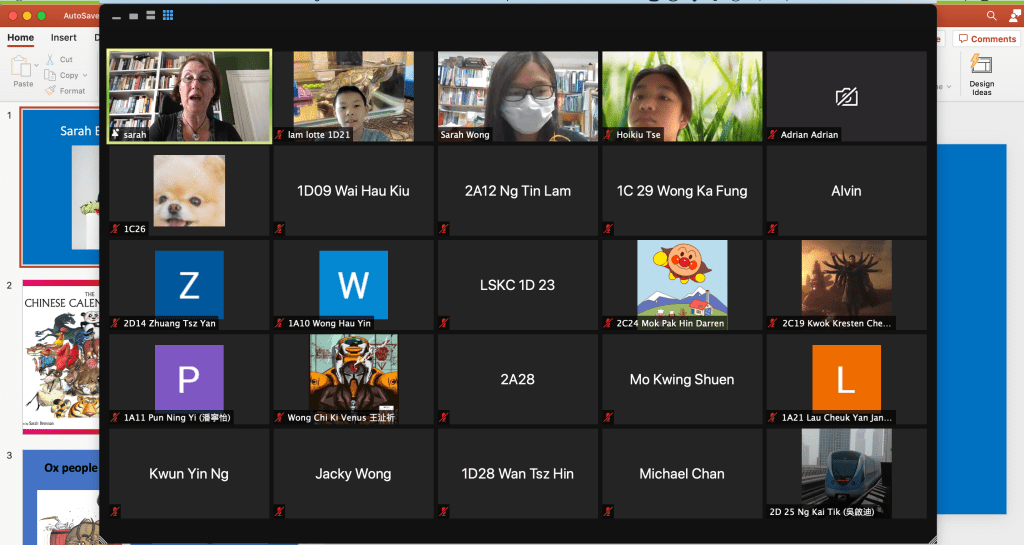The height and width of the screenshot is (545, 1024).
Task: Select the single thumbnail view icon
Action: [133, 16]
